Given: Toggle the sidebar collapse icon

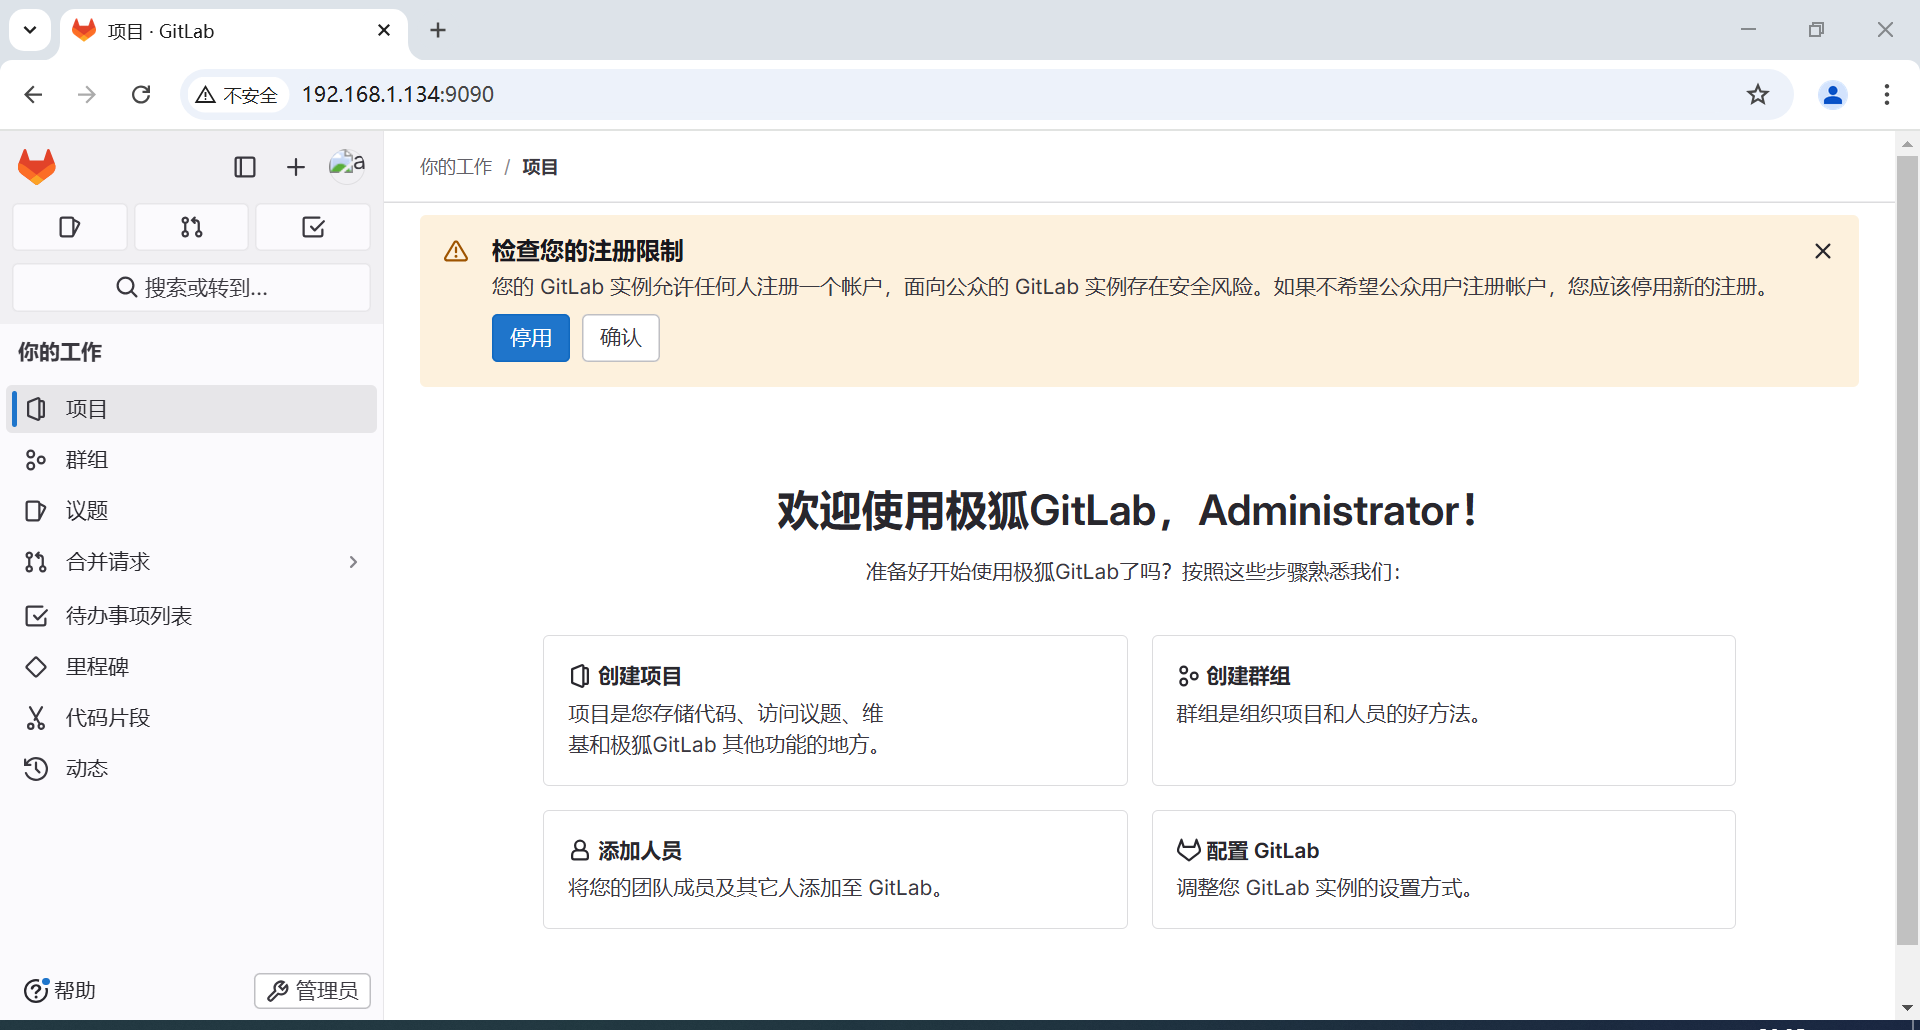Looking at the screenshot, I should pyautogui.click(x=245, y=167).
